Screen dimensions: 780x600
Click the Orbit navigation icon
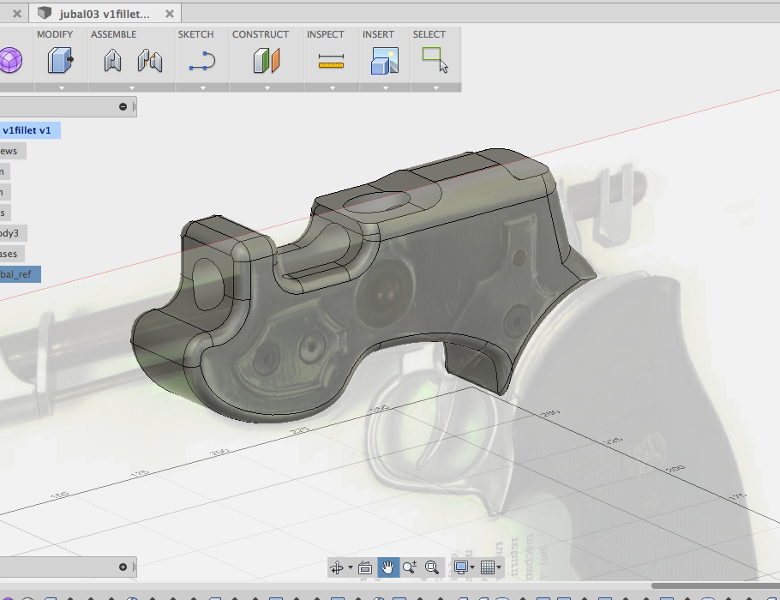(x=337, y=568)
